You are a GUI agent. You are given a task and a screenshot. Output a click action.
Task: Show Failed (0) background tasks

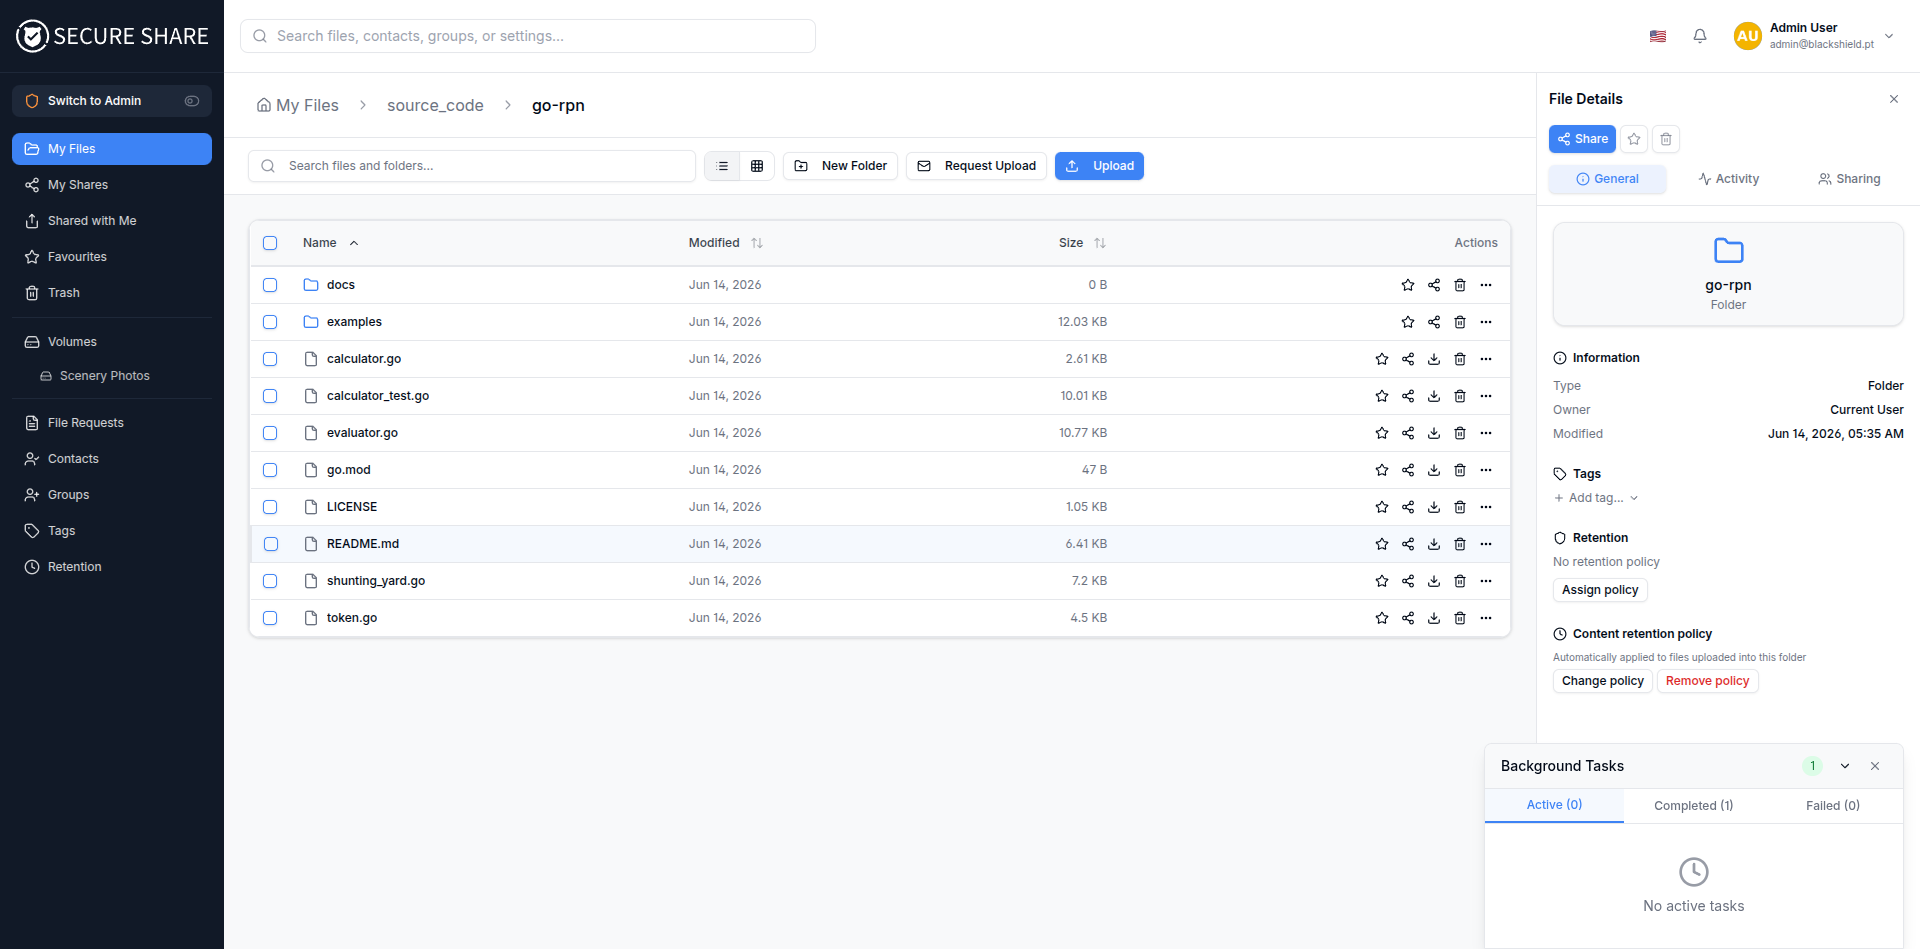pyautogui.click(x=1832, y=806)
